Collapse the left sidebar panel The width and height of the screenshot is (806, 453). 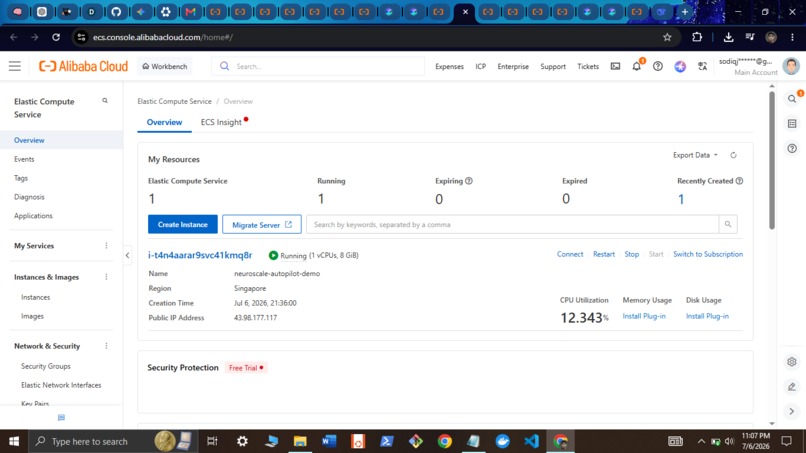(x=127, y=256)
